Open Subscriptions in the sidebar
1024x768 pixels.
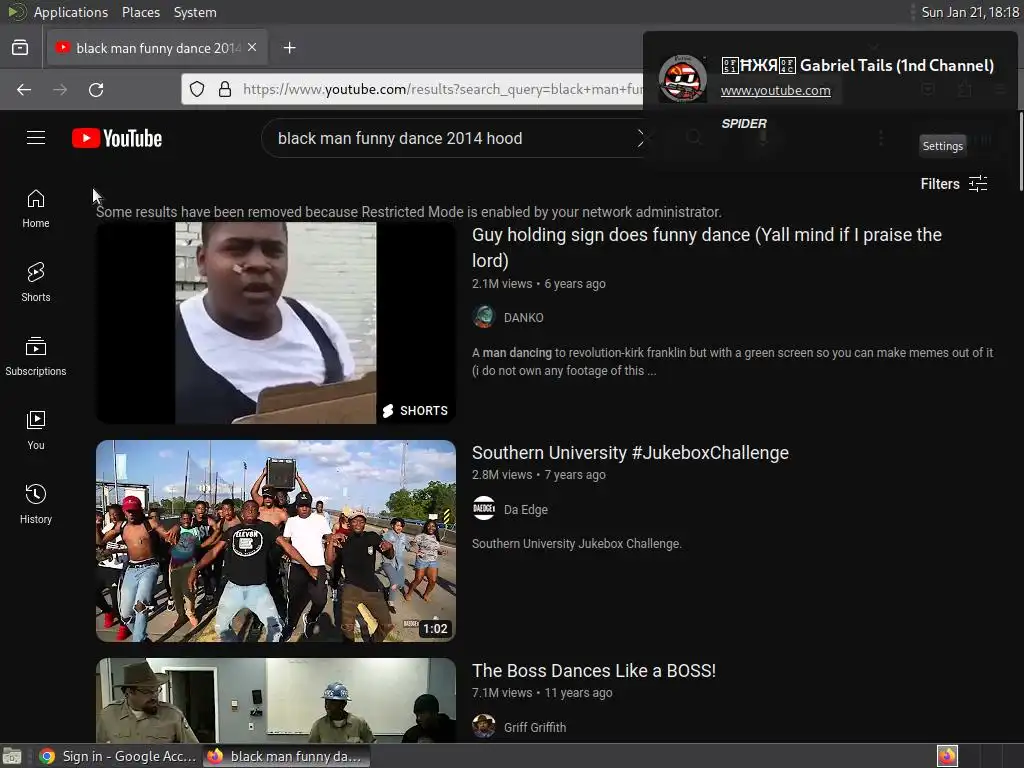point(36,357)
